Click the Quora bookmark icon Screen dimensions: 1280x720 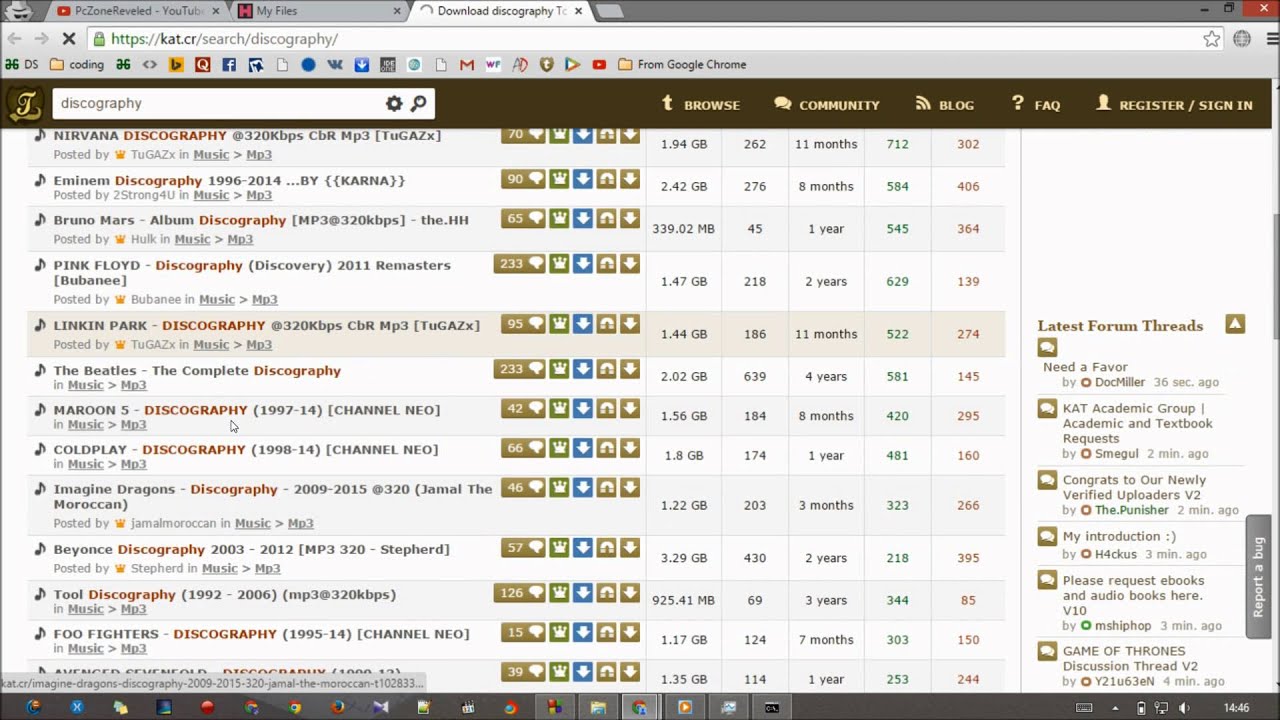click(x=203, y=64)
